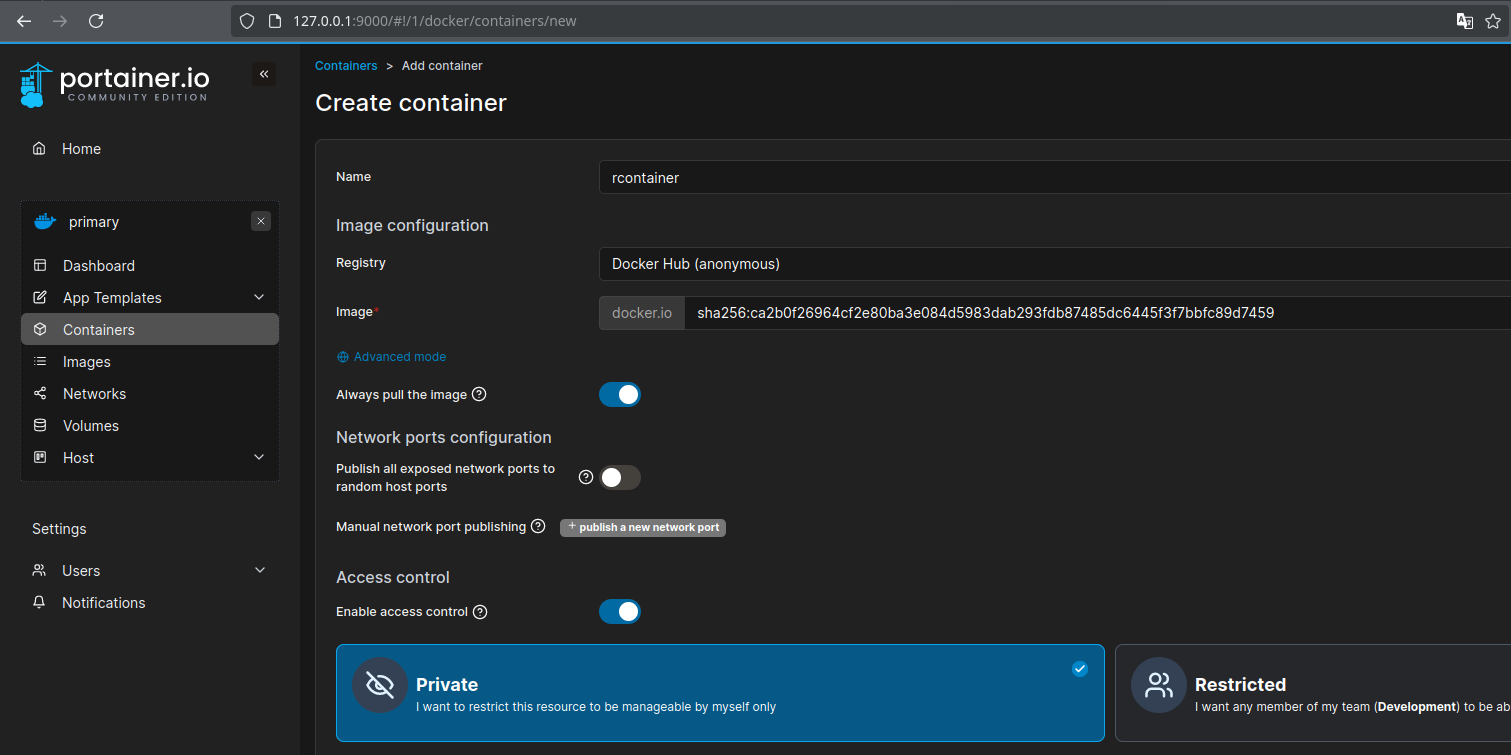This screenshot has height=755, width=1511.
Task: Click the help icon next to Enable access control
Action: point(480,611)
